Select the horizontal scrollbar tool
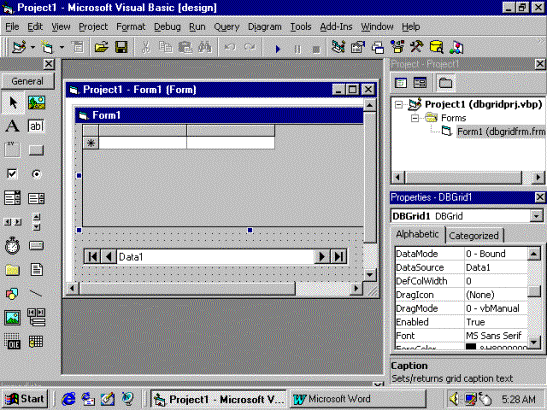Viewport: 547px width, 410px height. (13, 222)
